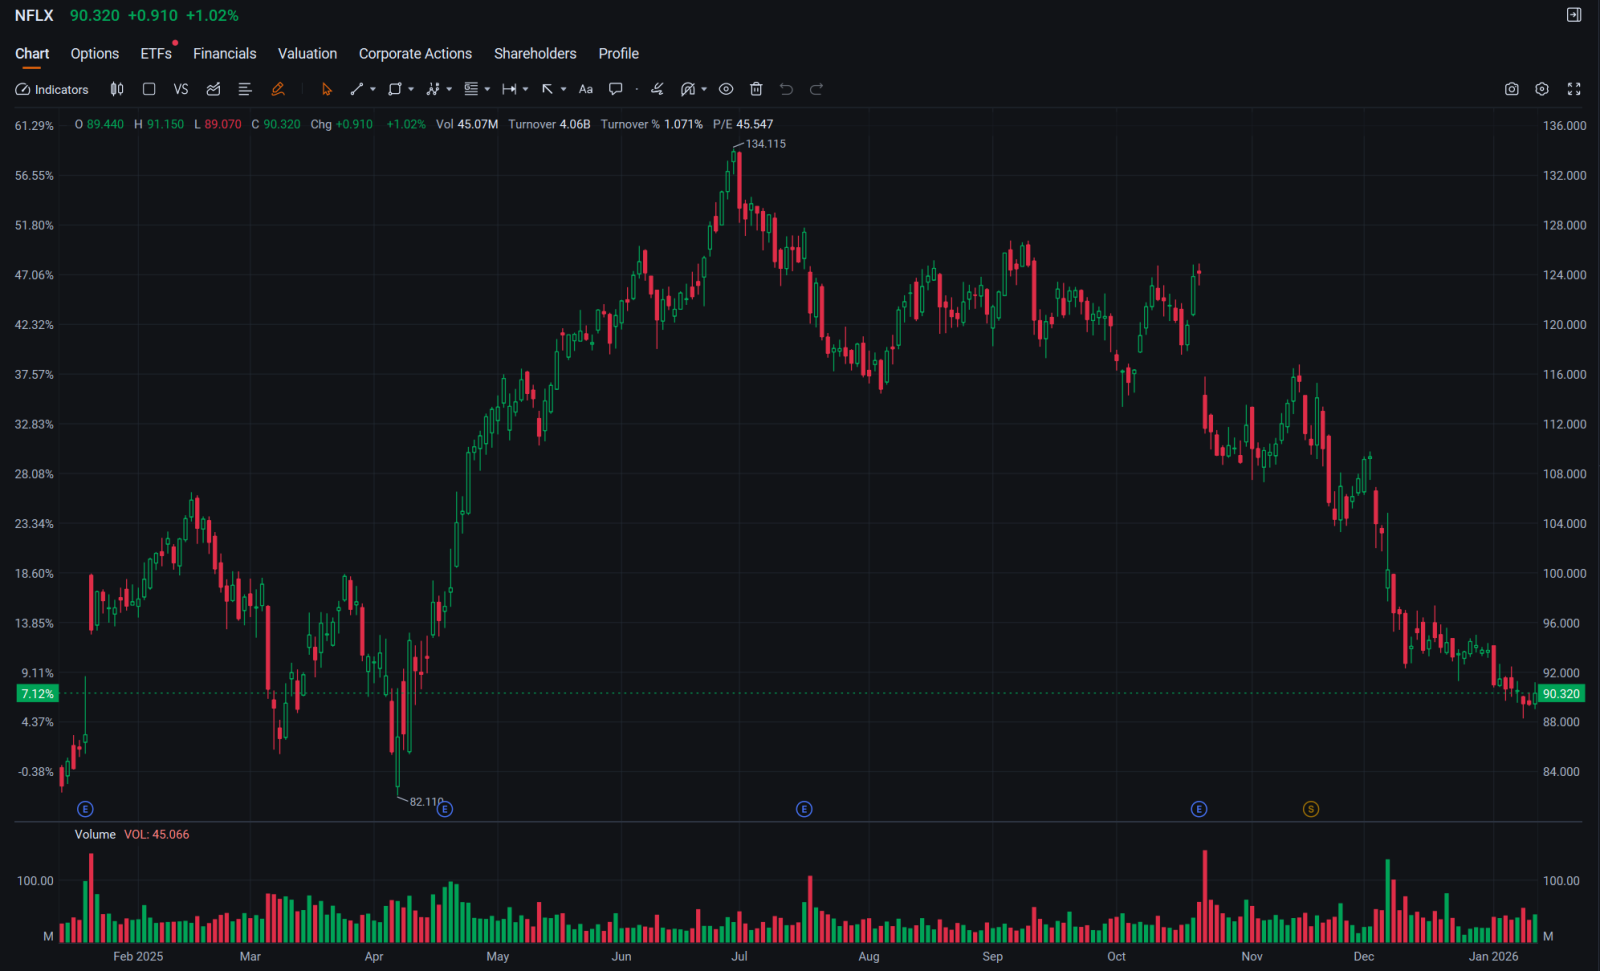This screenshot has height=971, width=1600.
Task: Expand the shape tools dropdown arrow
Action: pyautogui.click(x=411, y=89)
